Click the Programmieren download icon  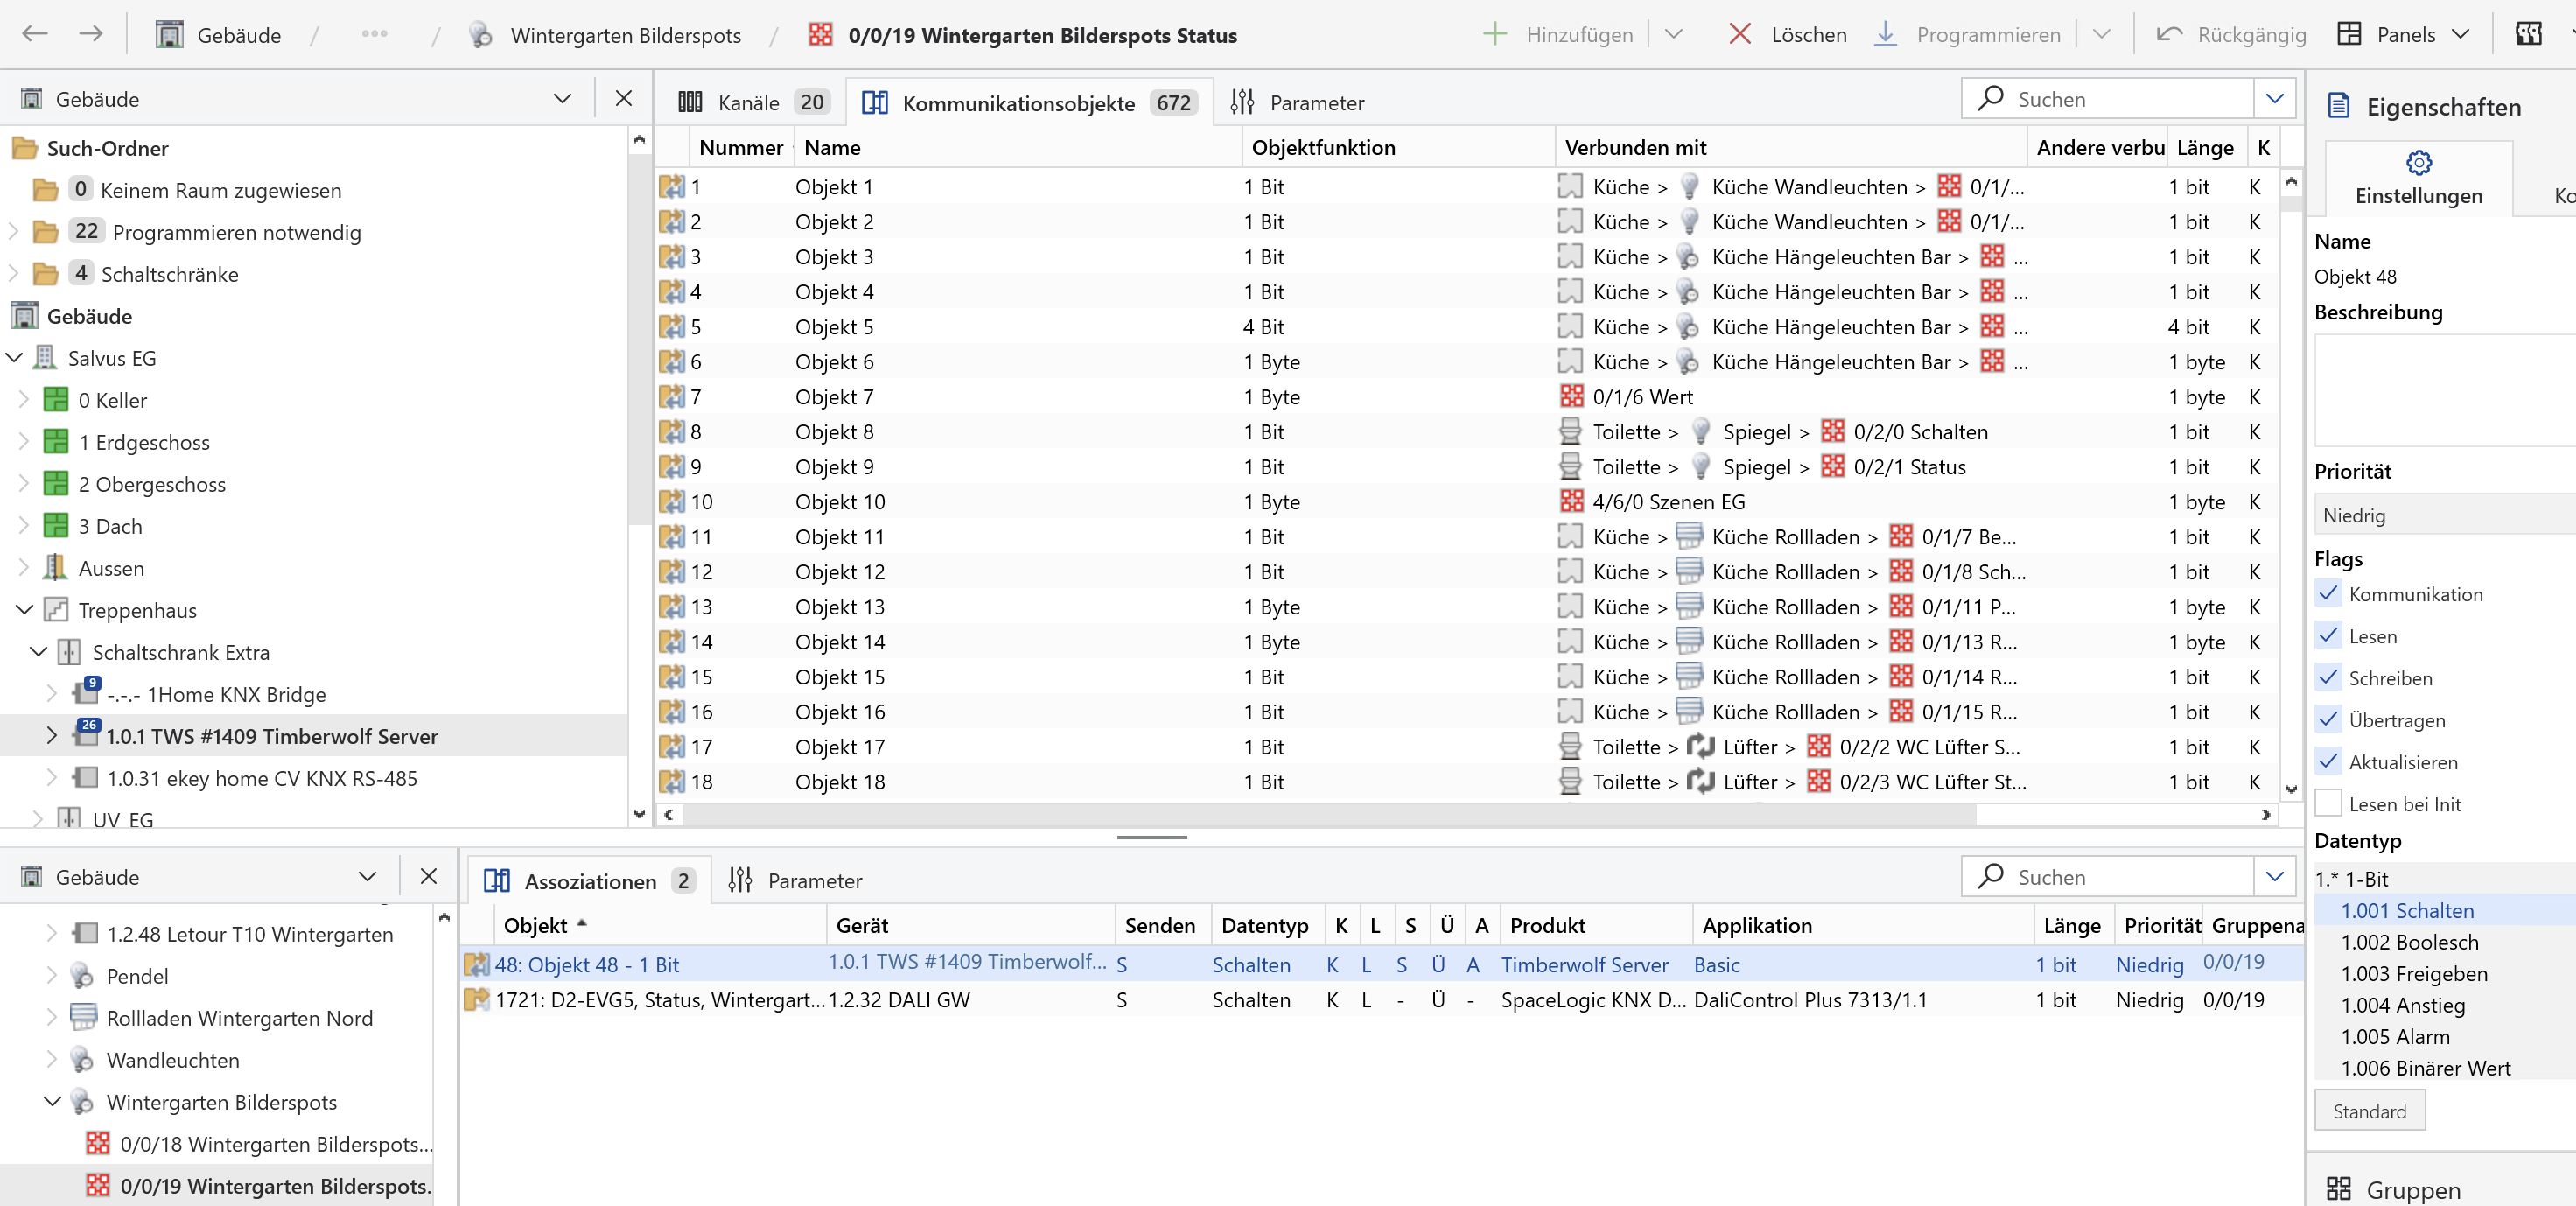pyautogui.click(x=1884, y=34)
